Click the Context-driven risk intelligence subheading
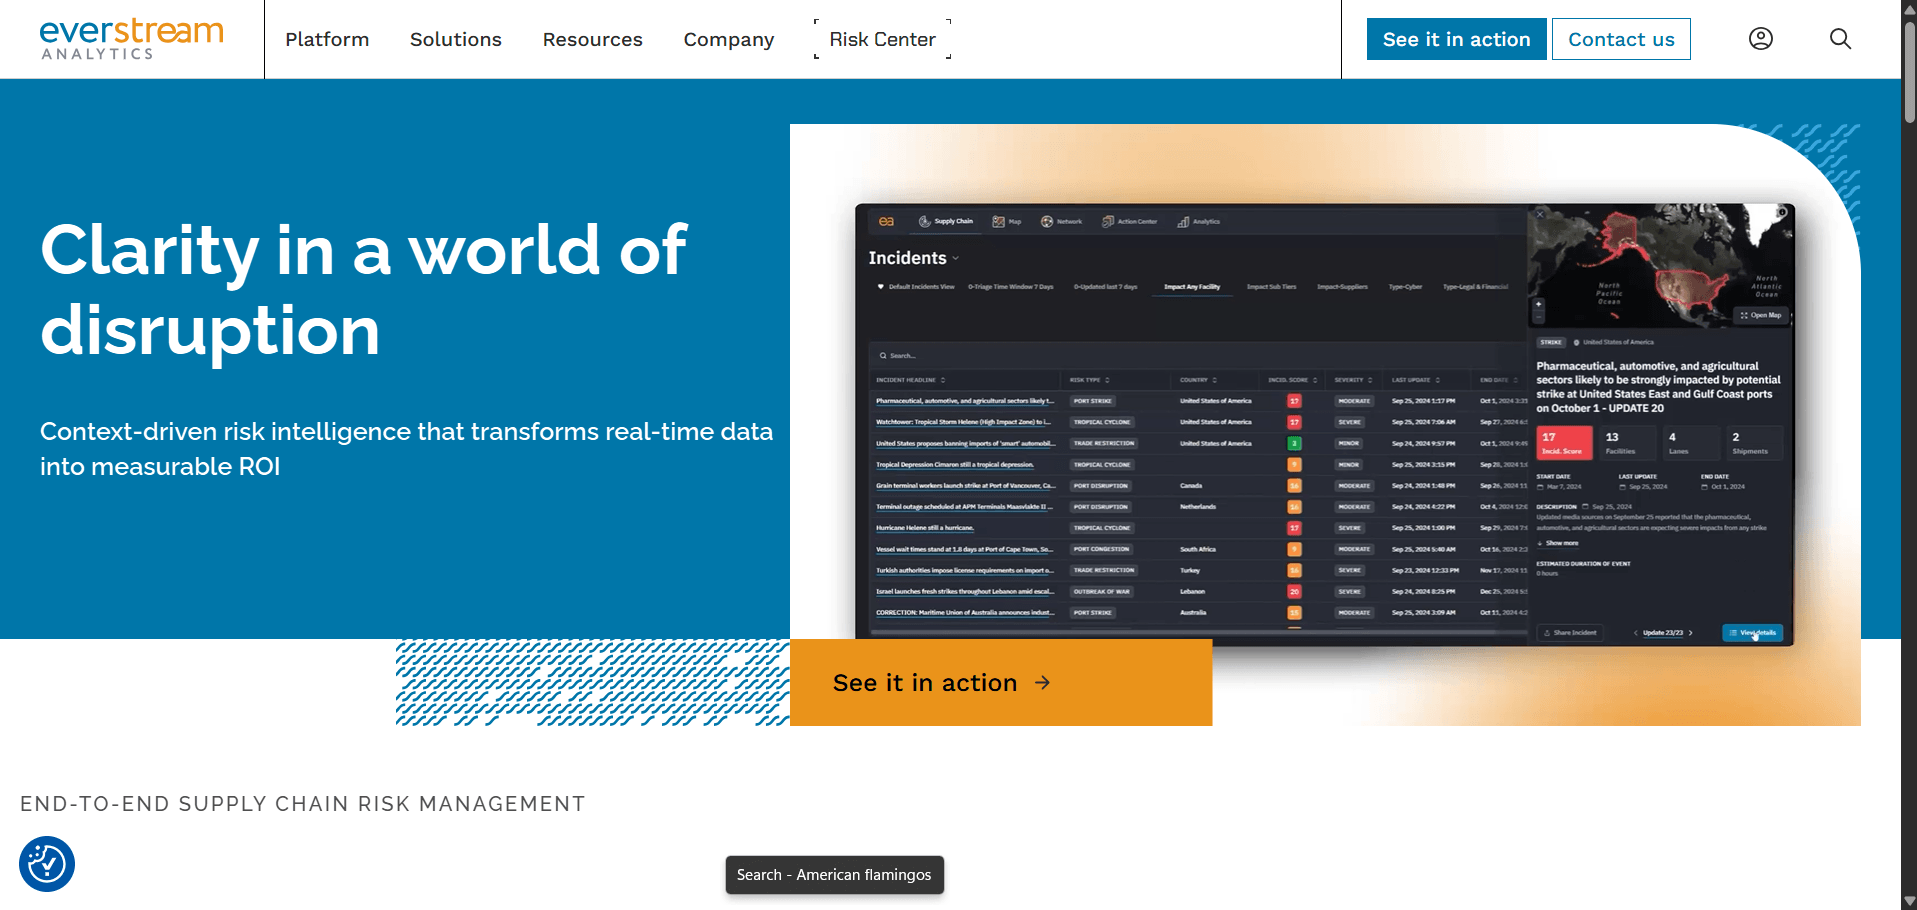The image size is (1917, 910). [x=406, y=449]
